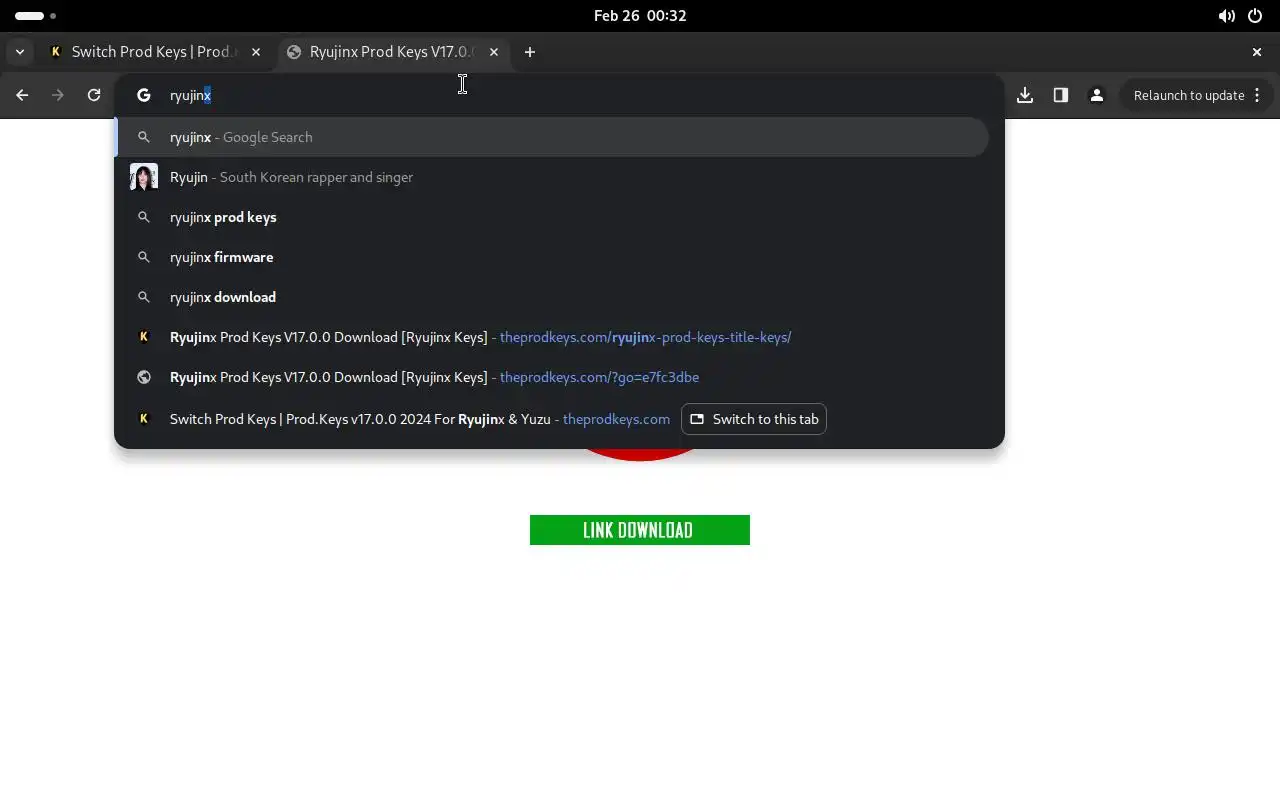Click the address bar text field
Viewport: 1280px width, 800px height.
coord(560,95)
